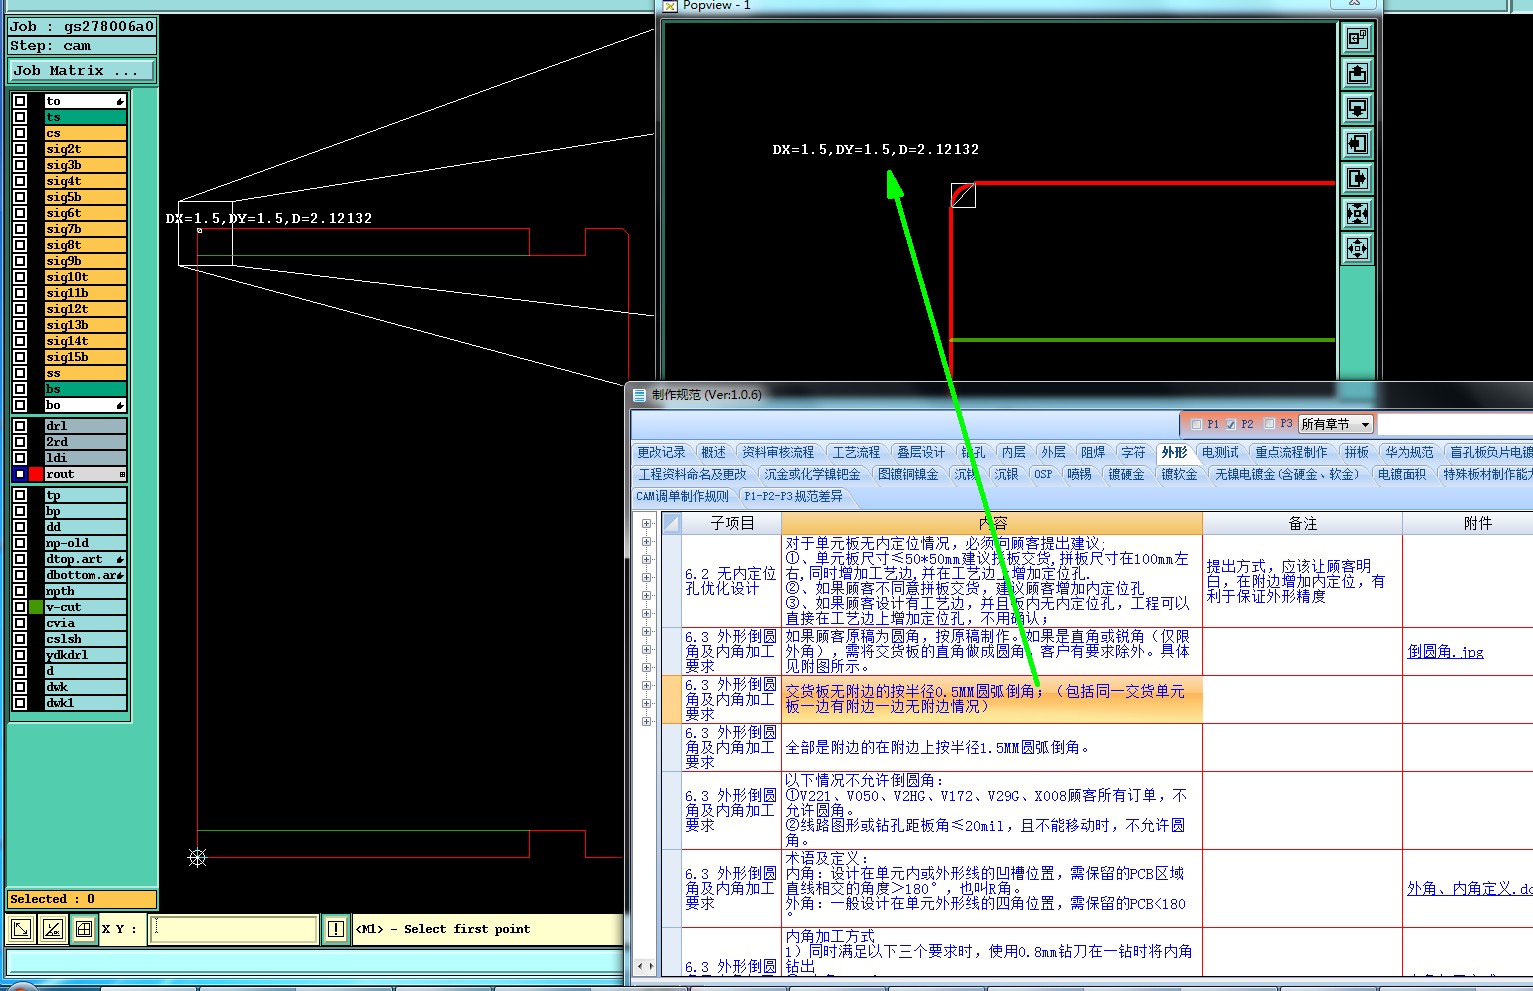
Task: Click the popview window-select icon at top
Action: pyautogui.click(x=1357, y=39)
